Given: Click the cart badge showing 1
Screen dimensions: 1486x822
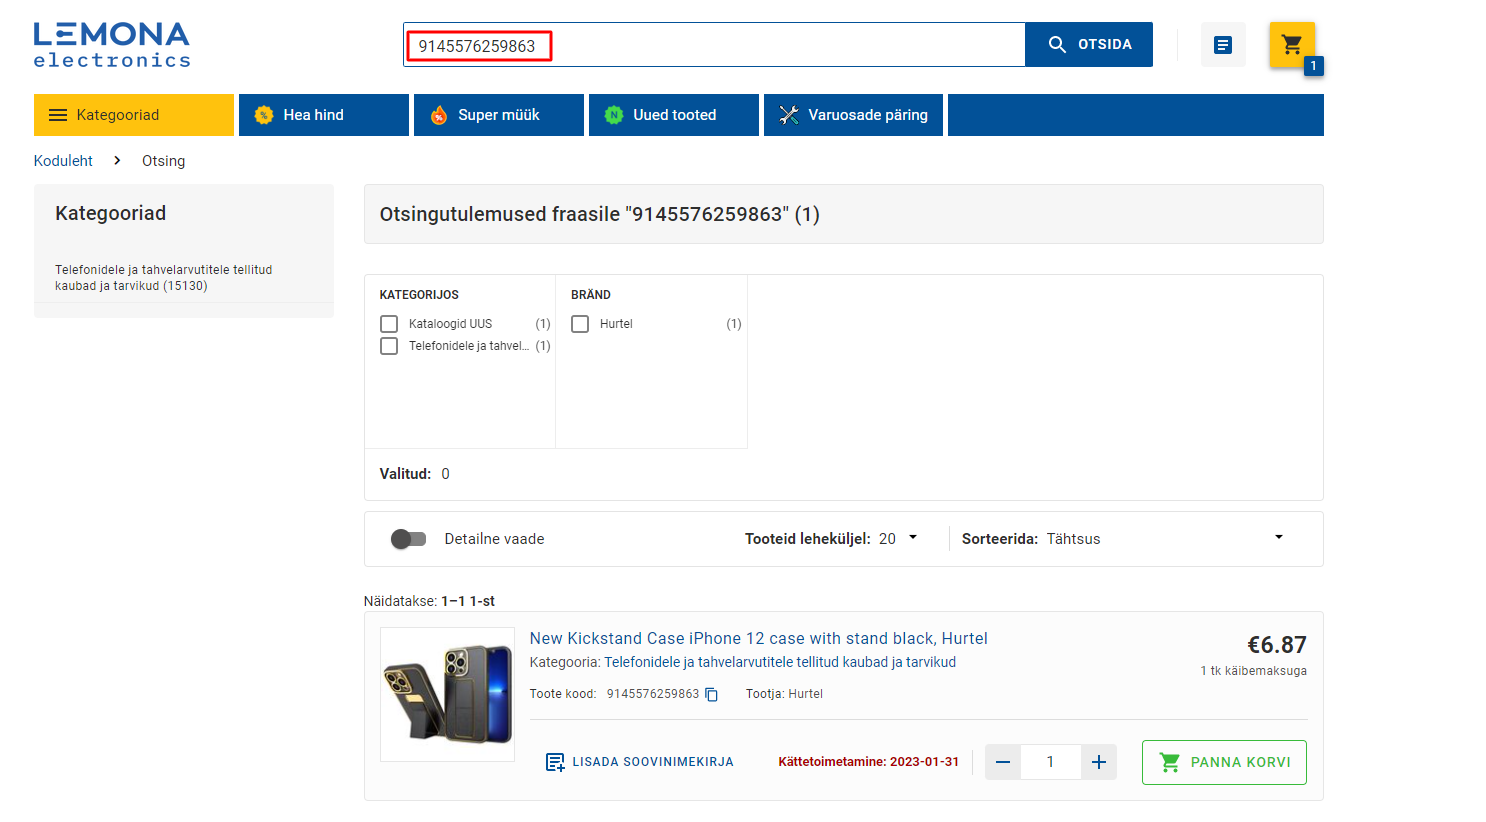Looking at the screenshot, I should coord(1314,66).
